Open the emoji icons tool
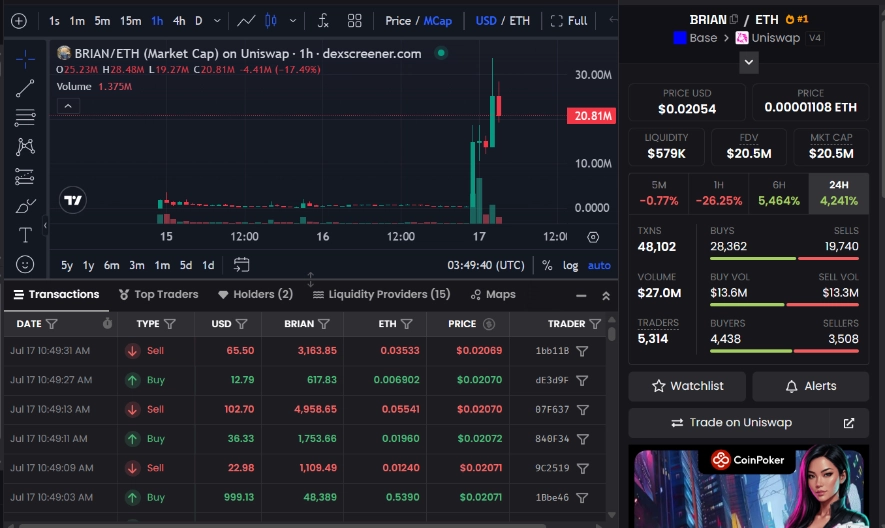885x528 pixels. pos(25,264)
